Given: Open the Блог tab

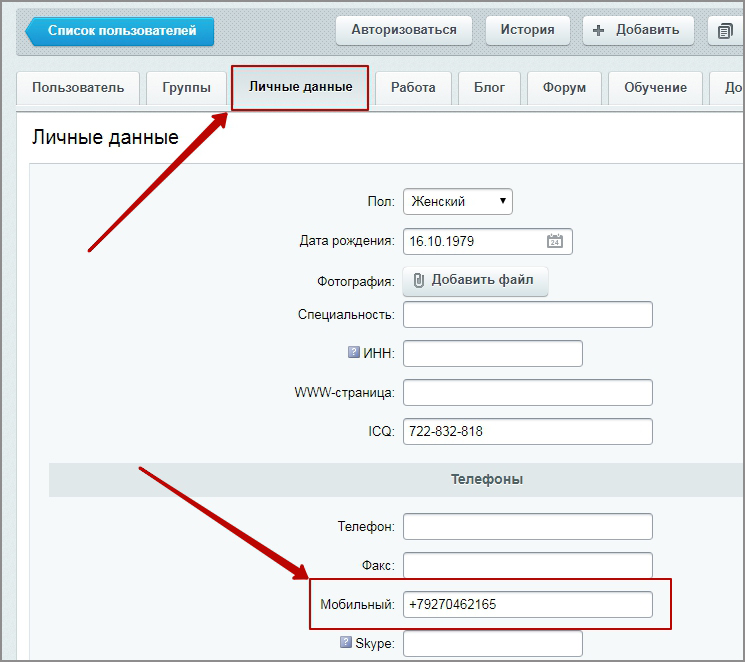Looking at the screenshot, I should coord(489,88).
